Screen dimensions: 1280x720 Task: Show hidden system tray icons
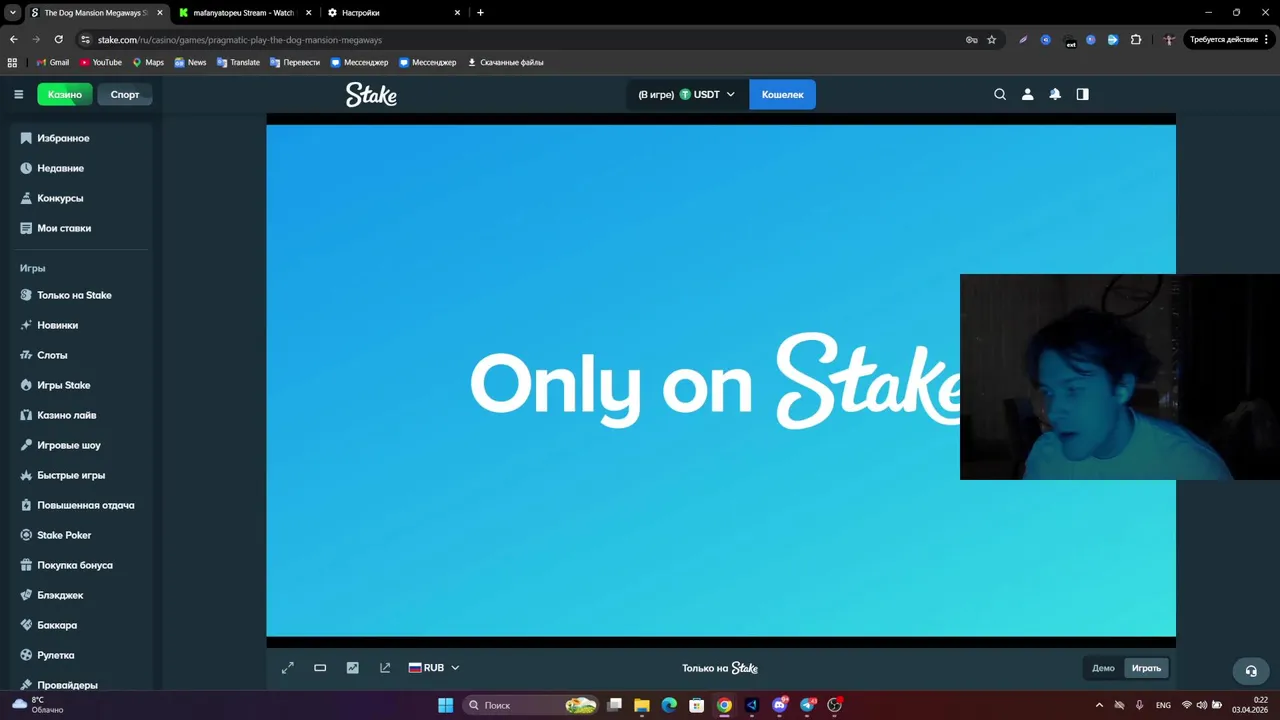click(x=1099, y=705)
